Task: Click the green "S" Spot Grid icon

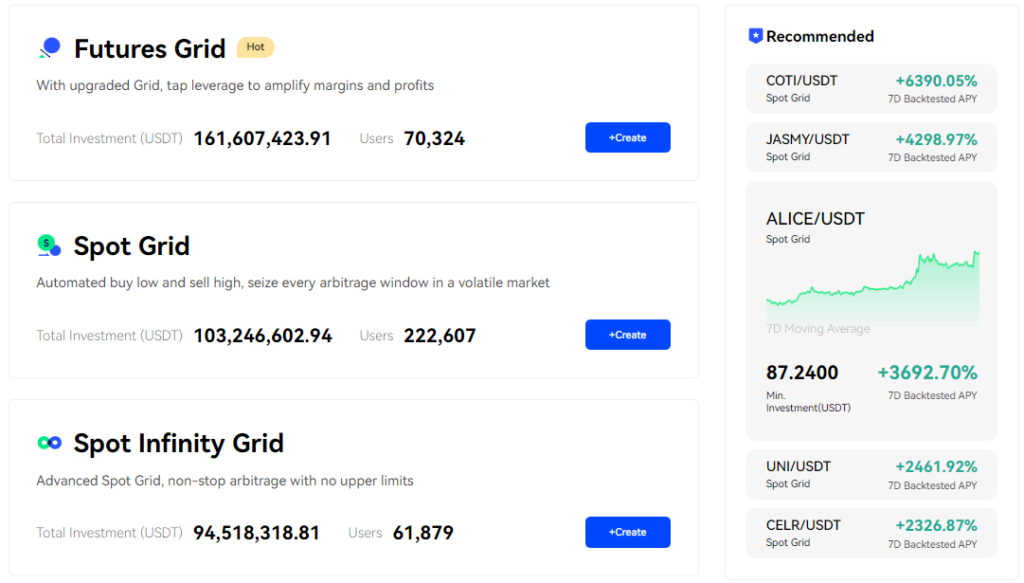Action: [48, 244]
